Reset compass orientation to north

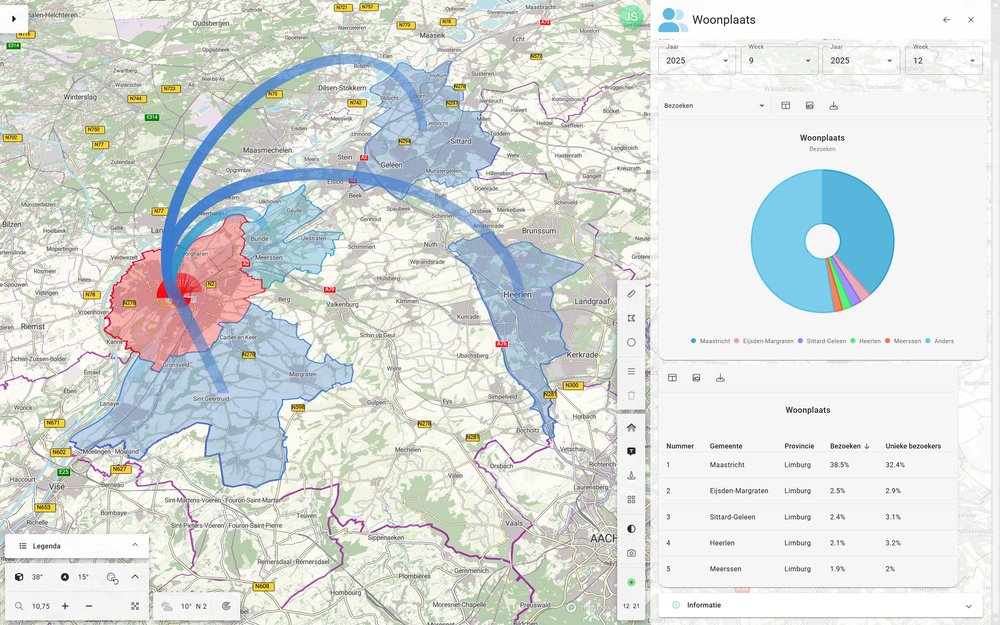coord(65,577)
